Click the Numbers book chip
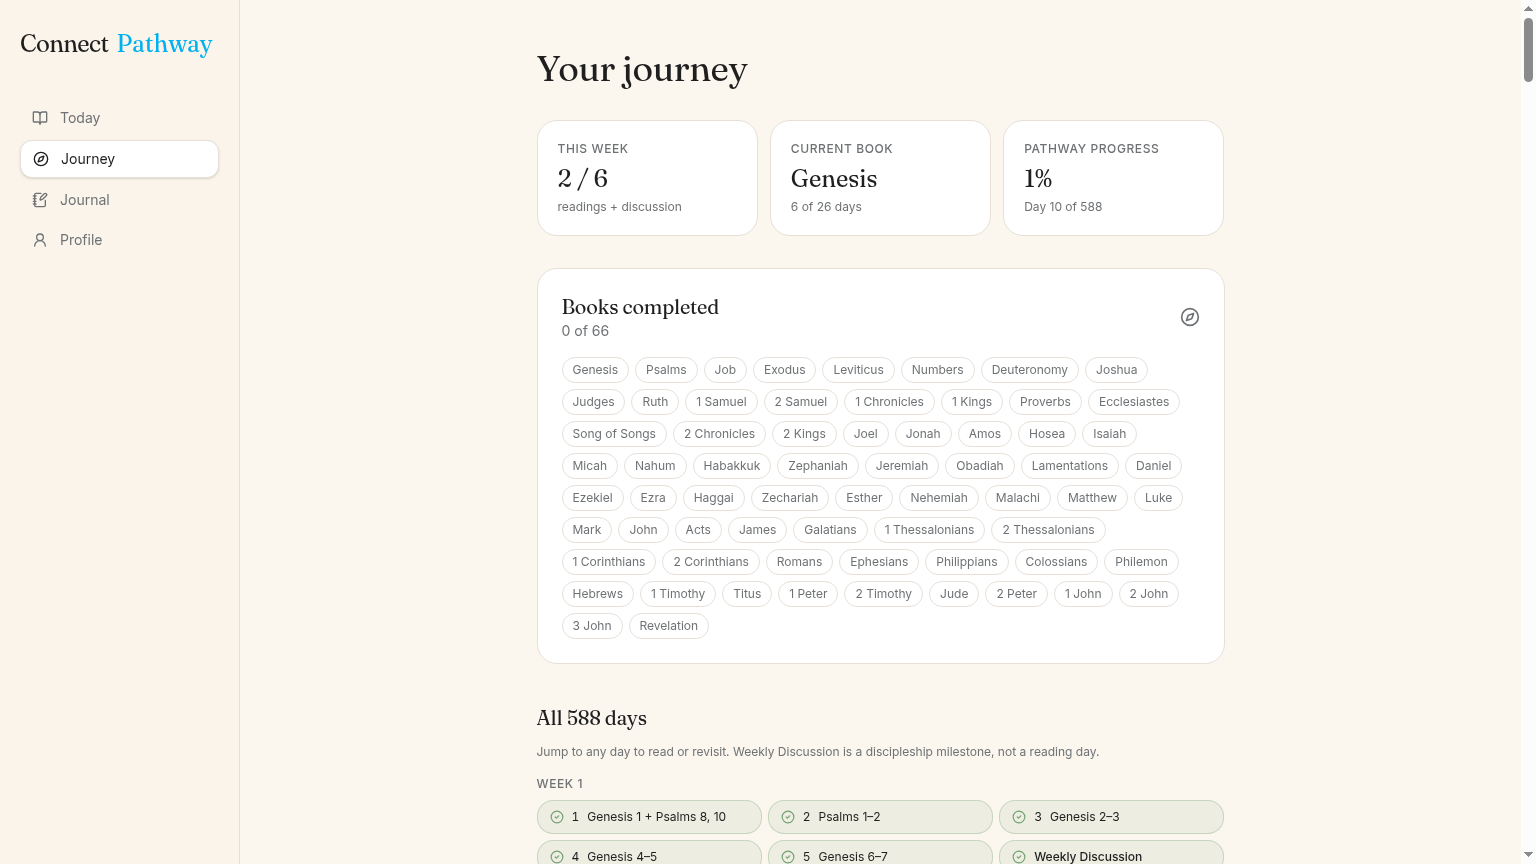This screenshot has width=1536, height=864. point(937,370)
